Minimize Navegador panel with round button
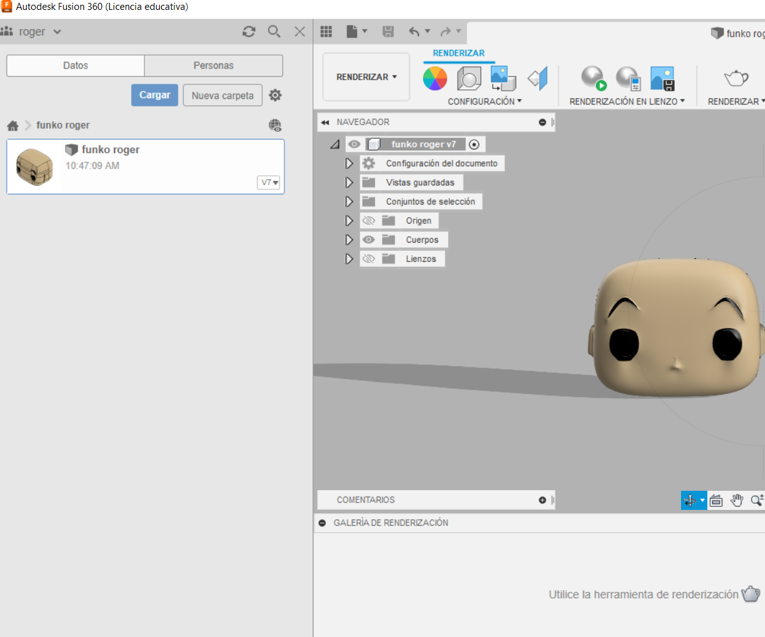Viewport: 765px width, 637px height. click(x=542, y=122)
